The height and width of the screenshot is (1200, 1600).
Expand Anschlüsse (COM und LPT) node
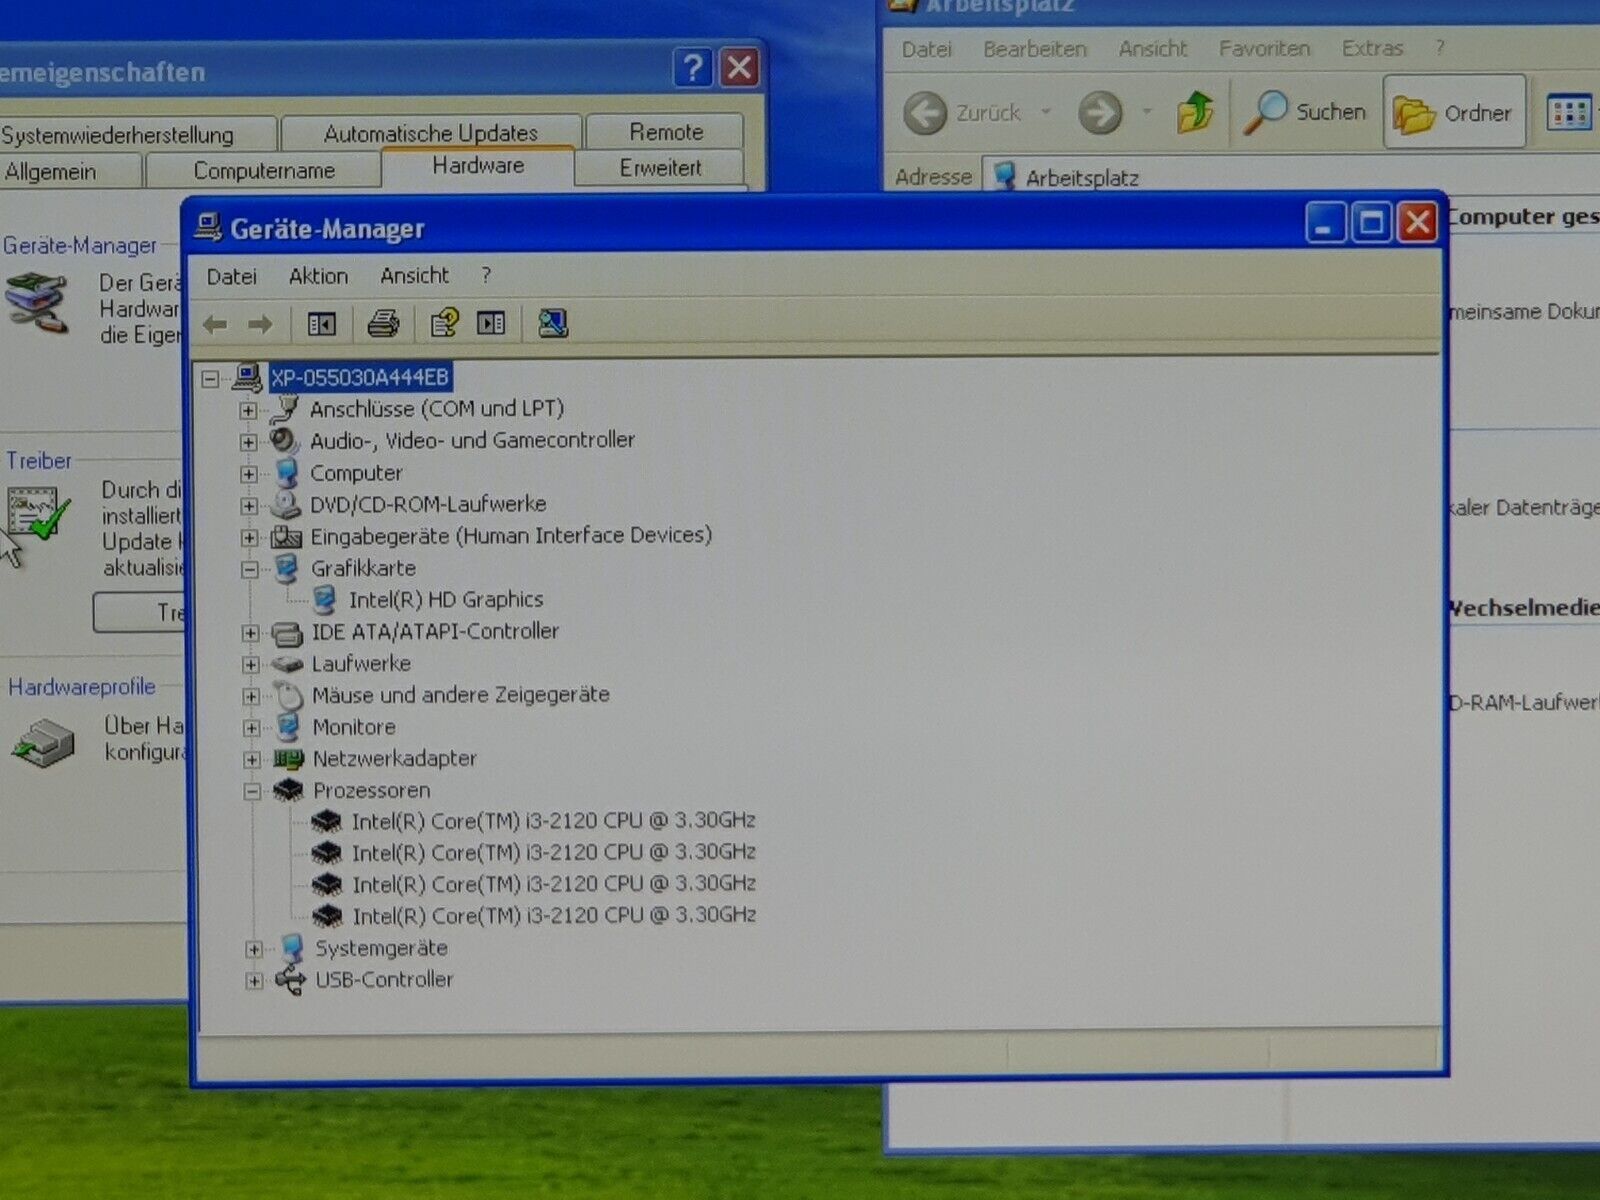(248, 410)
